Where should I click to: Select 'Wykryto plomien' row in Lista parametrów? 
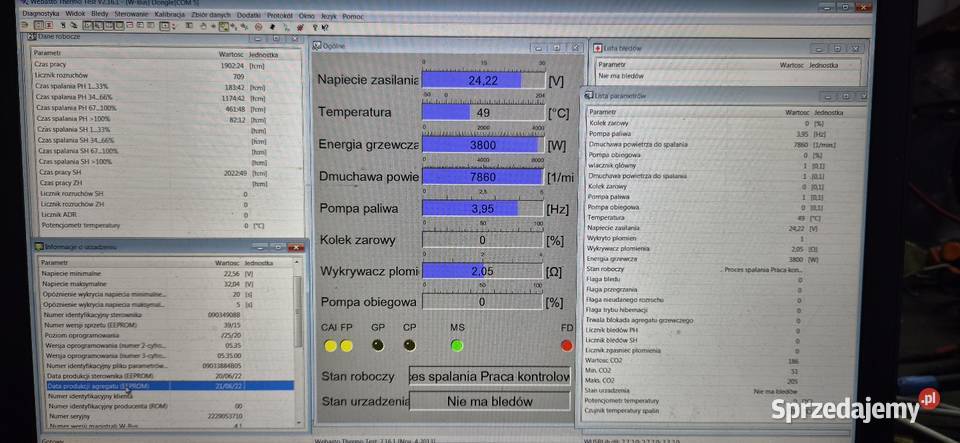pyautogui.click(x=726, y=238)
